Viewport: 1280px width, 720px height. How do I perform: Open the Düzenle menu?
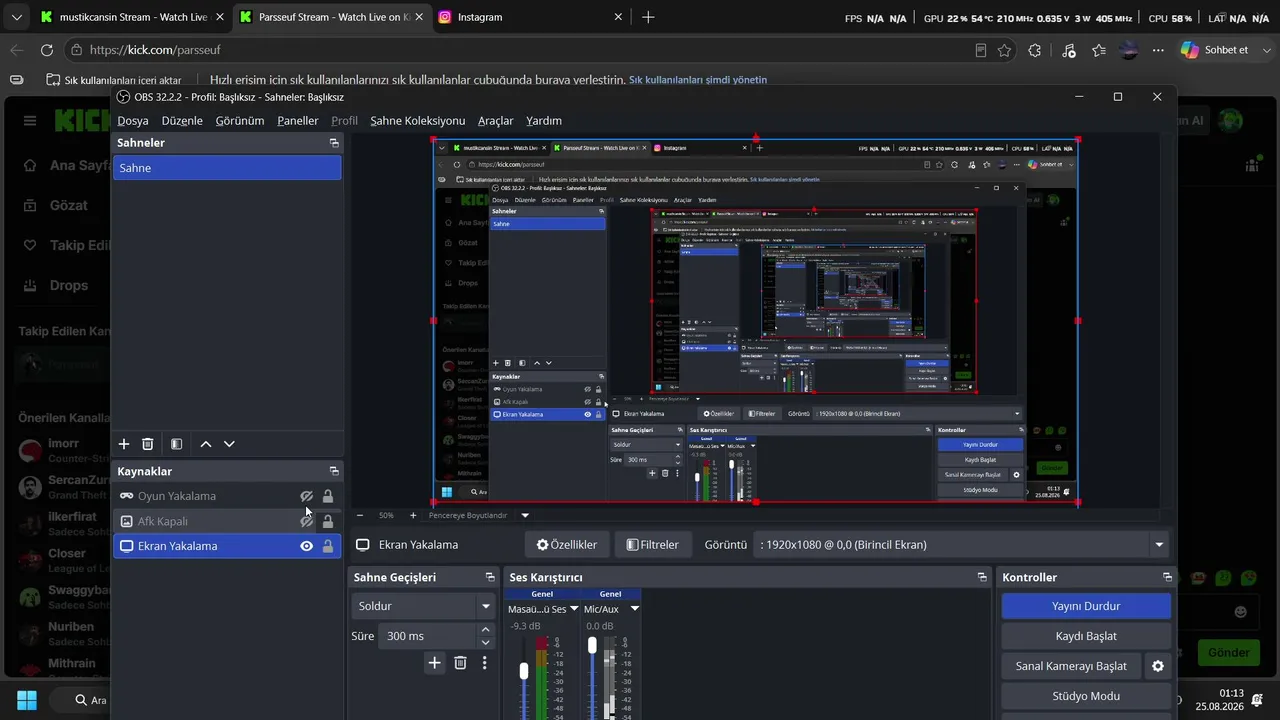click(182, 121)
